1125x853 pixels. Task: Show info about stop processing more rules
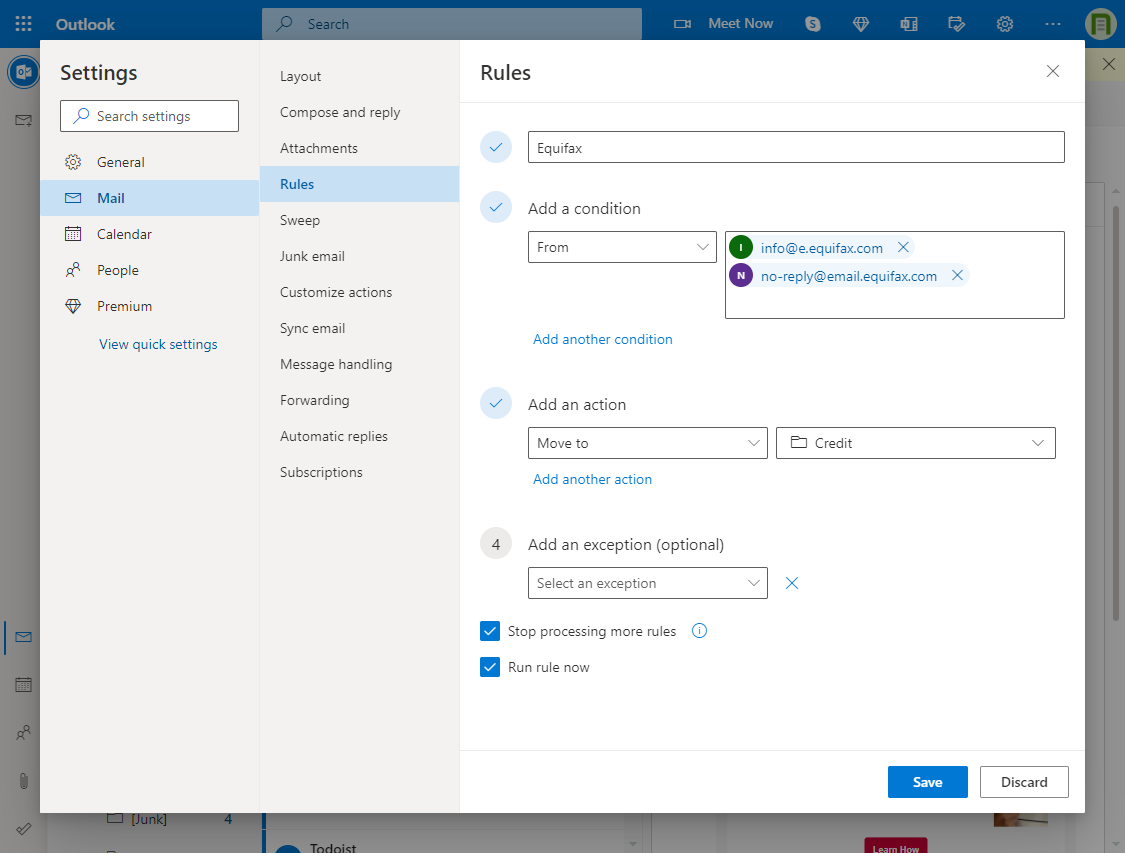pos(700,631)
